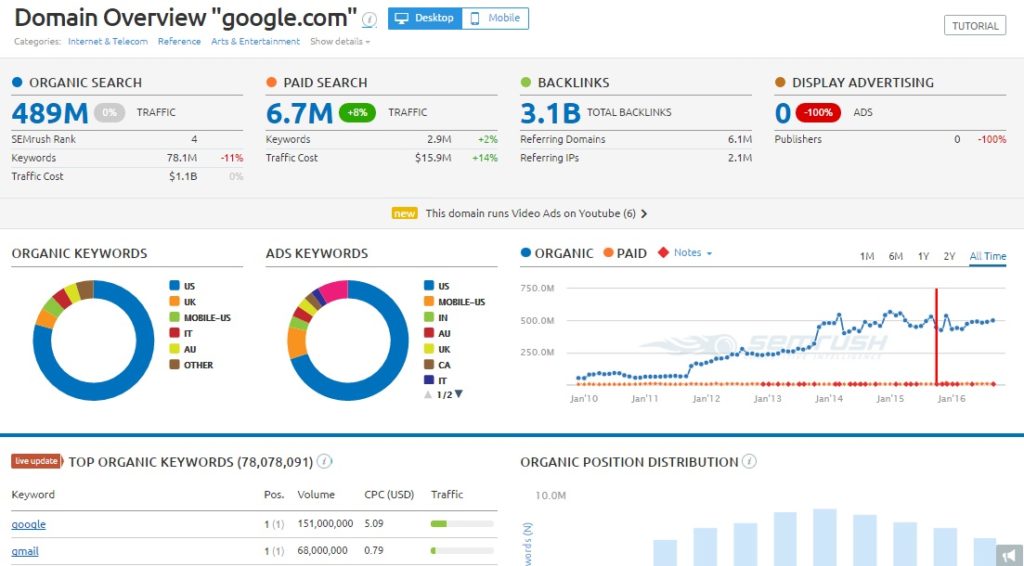Click the OTHER swatch in Organic Keywords legend
The height and width of the screenshot is (566, 1024).
point(174,364)
